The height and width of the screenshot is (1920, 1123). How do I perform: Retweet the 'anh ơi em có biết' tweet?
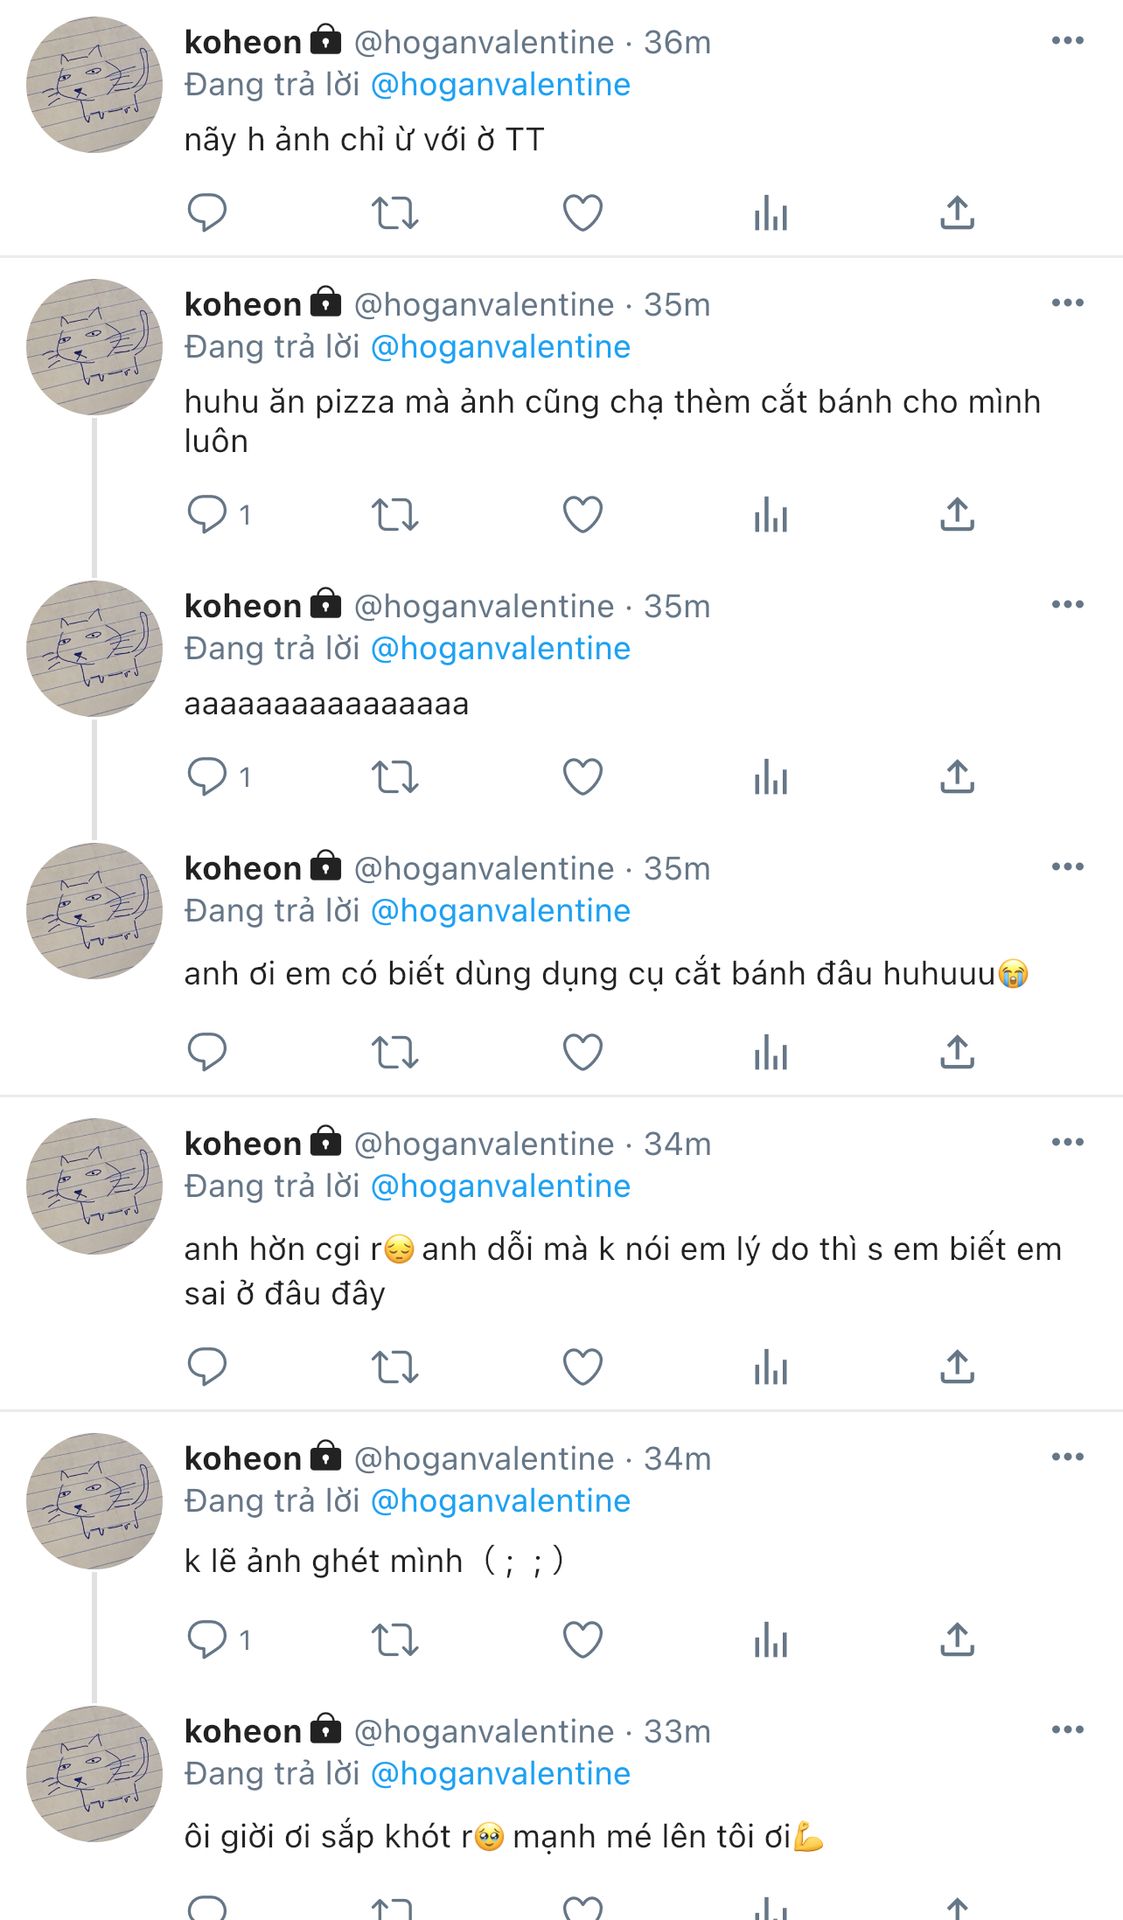click(395, 1052)
